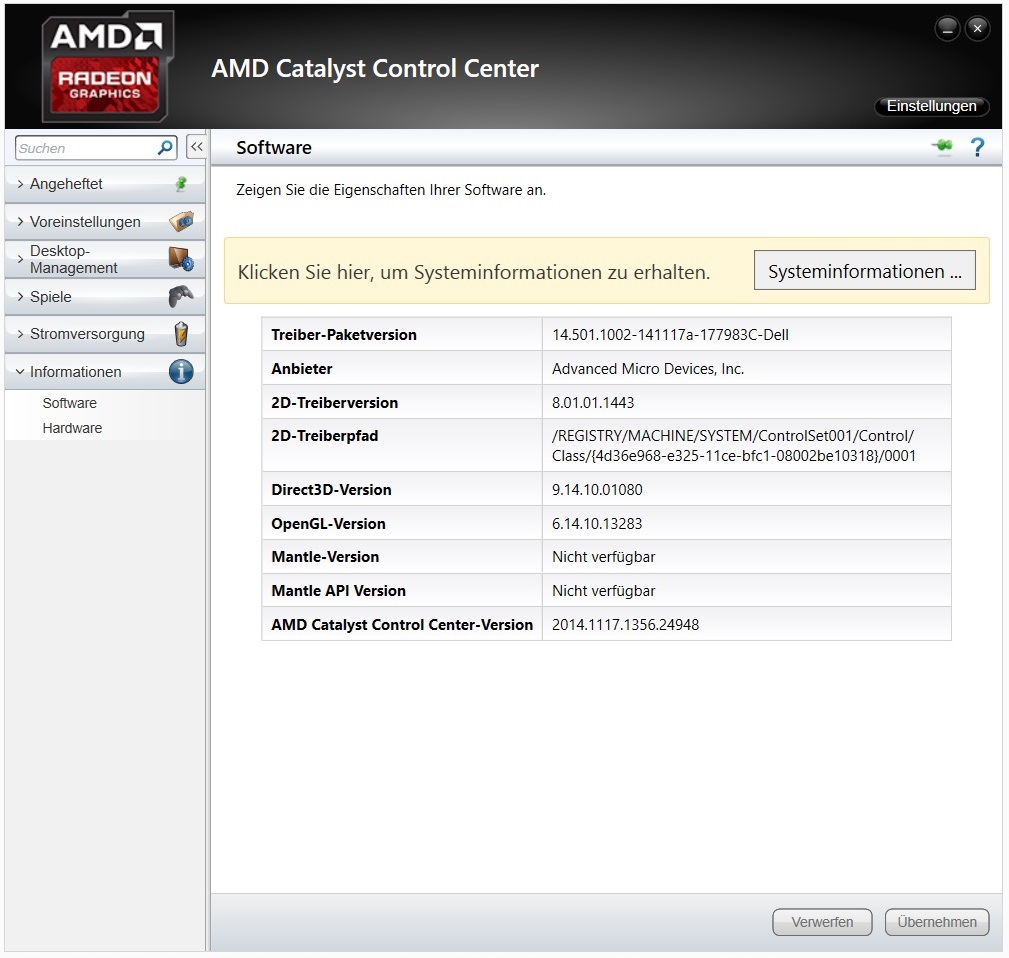Open help via the question mark icon
The image size is (1009, 958).
click(x=977, y=147)
